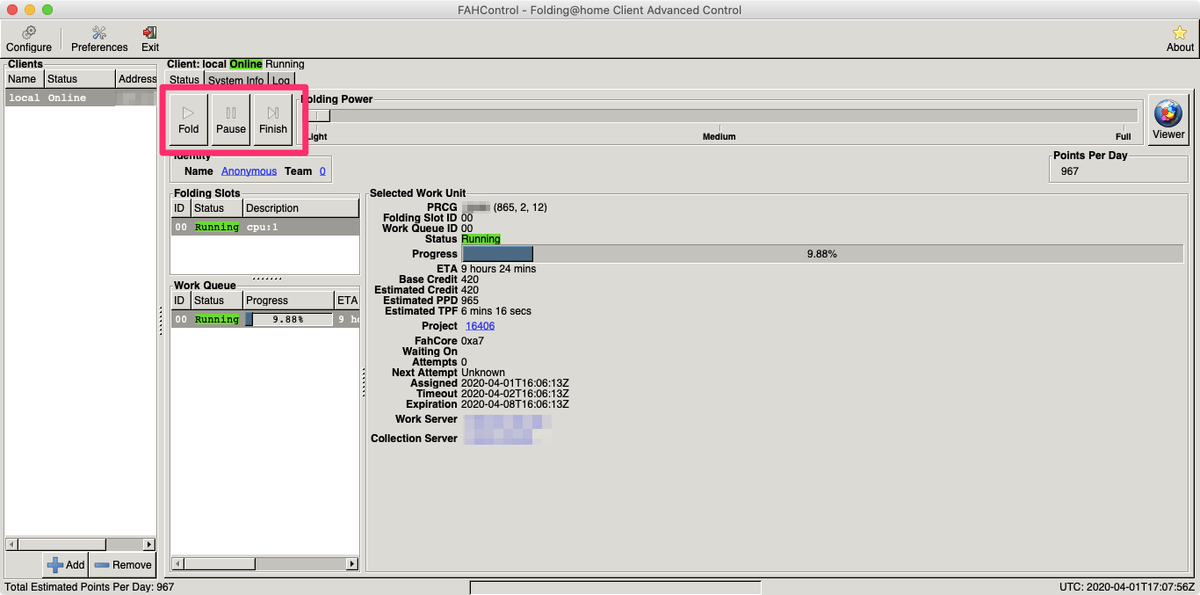Screen dimensions: 1200x595
Task: Click Work Queue left scroll arrow
Action: pos(177,565)
